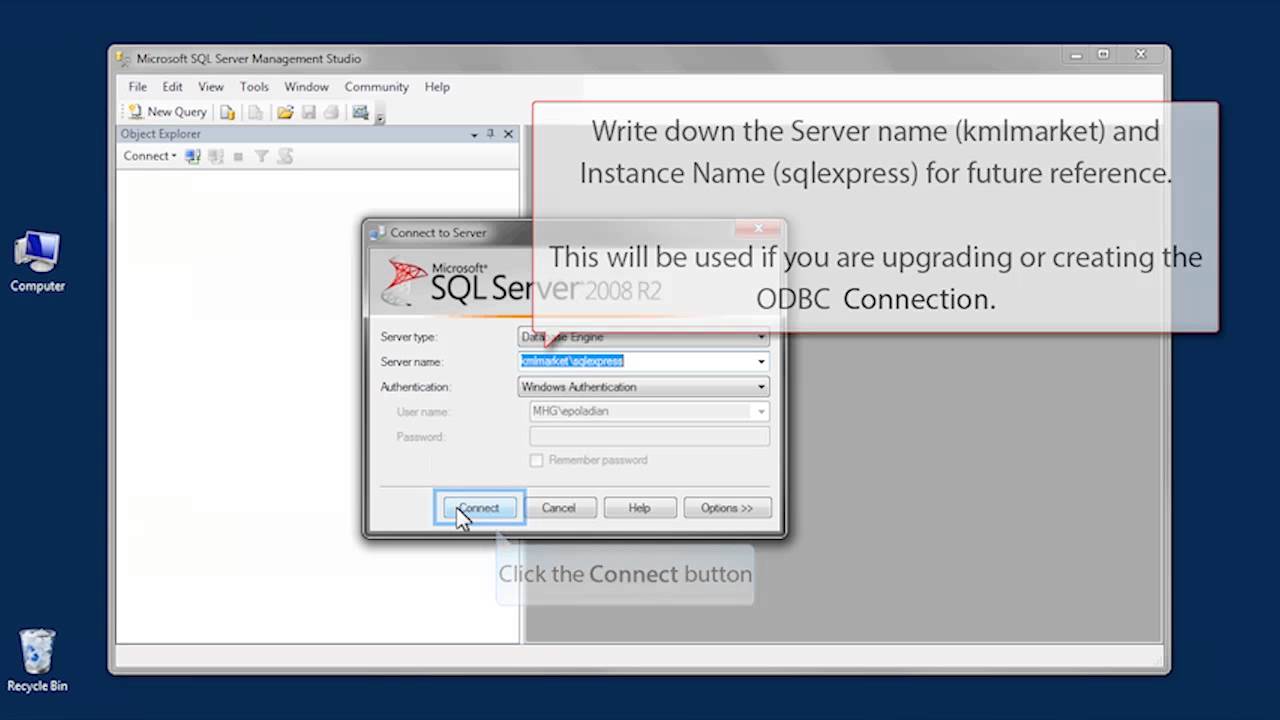
Task: Click the Management Studio title bar icon
Action: point(123,58)
